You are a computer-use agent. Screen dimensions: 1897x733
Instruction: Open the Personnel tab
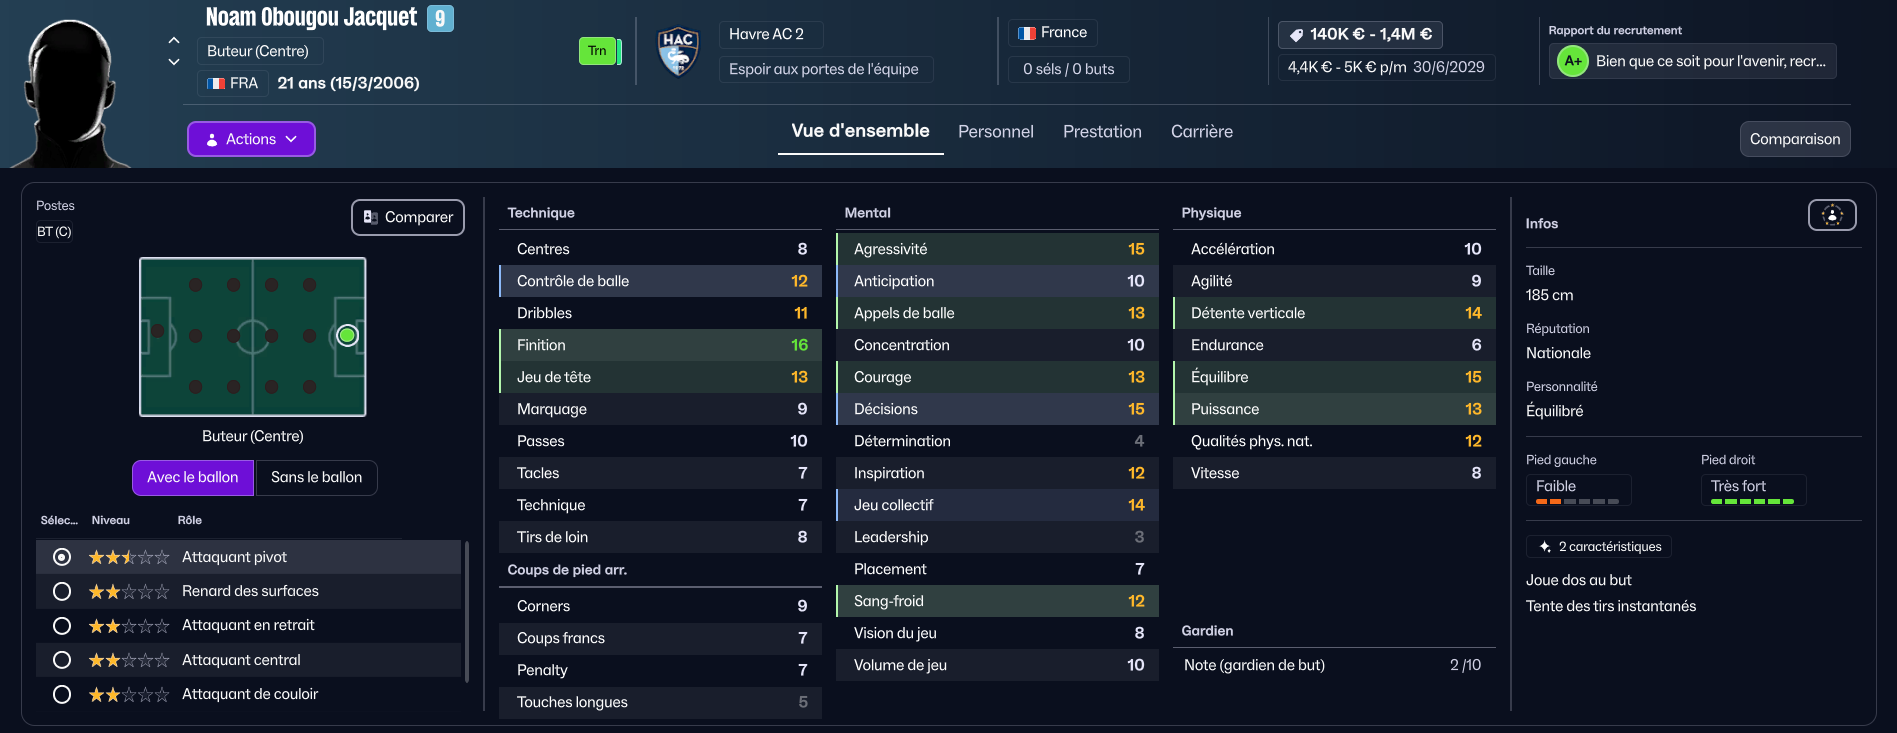(x=995, y=132)
